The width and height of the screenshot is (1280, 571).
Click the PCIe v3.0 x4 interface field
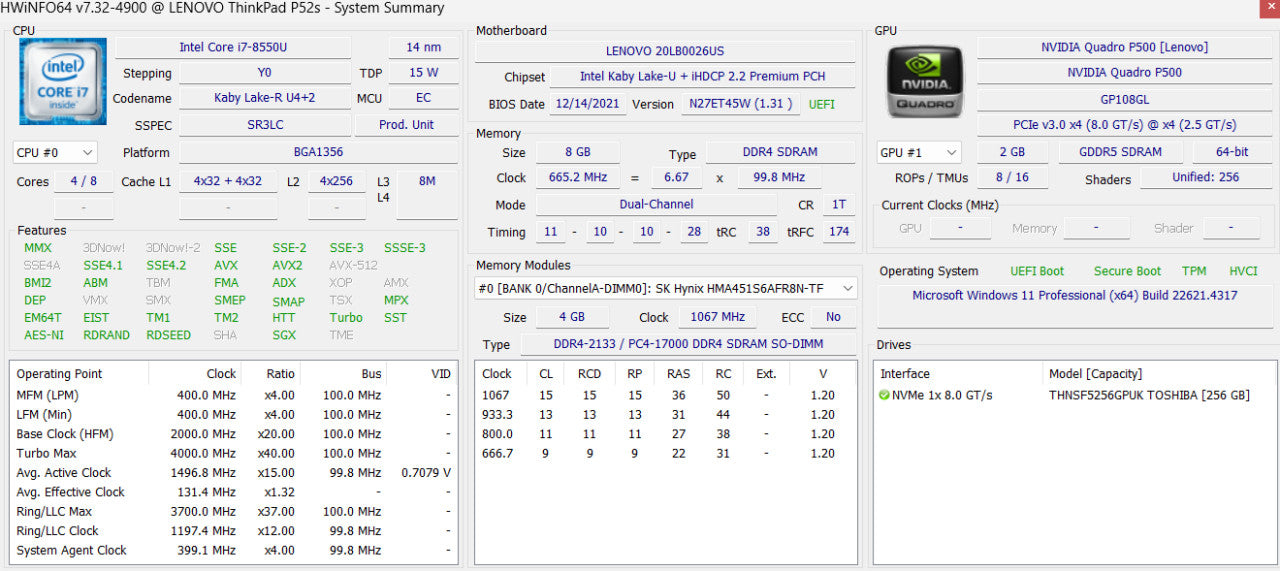1124,125
